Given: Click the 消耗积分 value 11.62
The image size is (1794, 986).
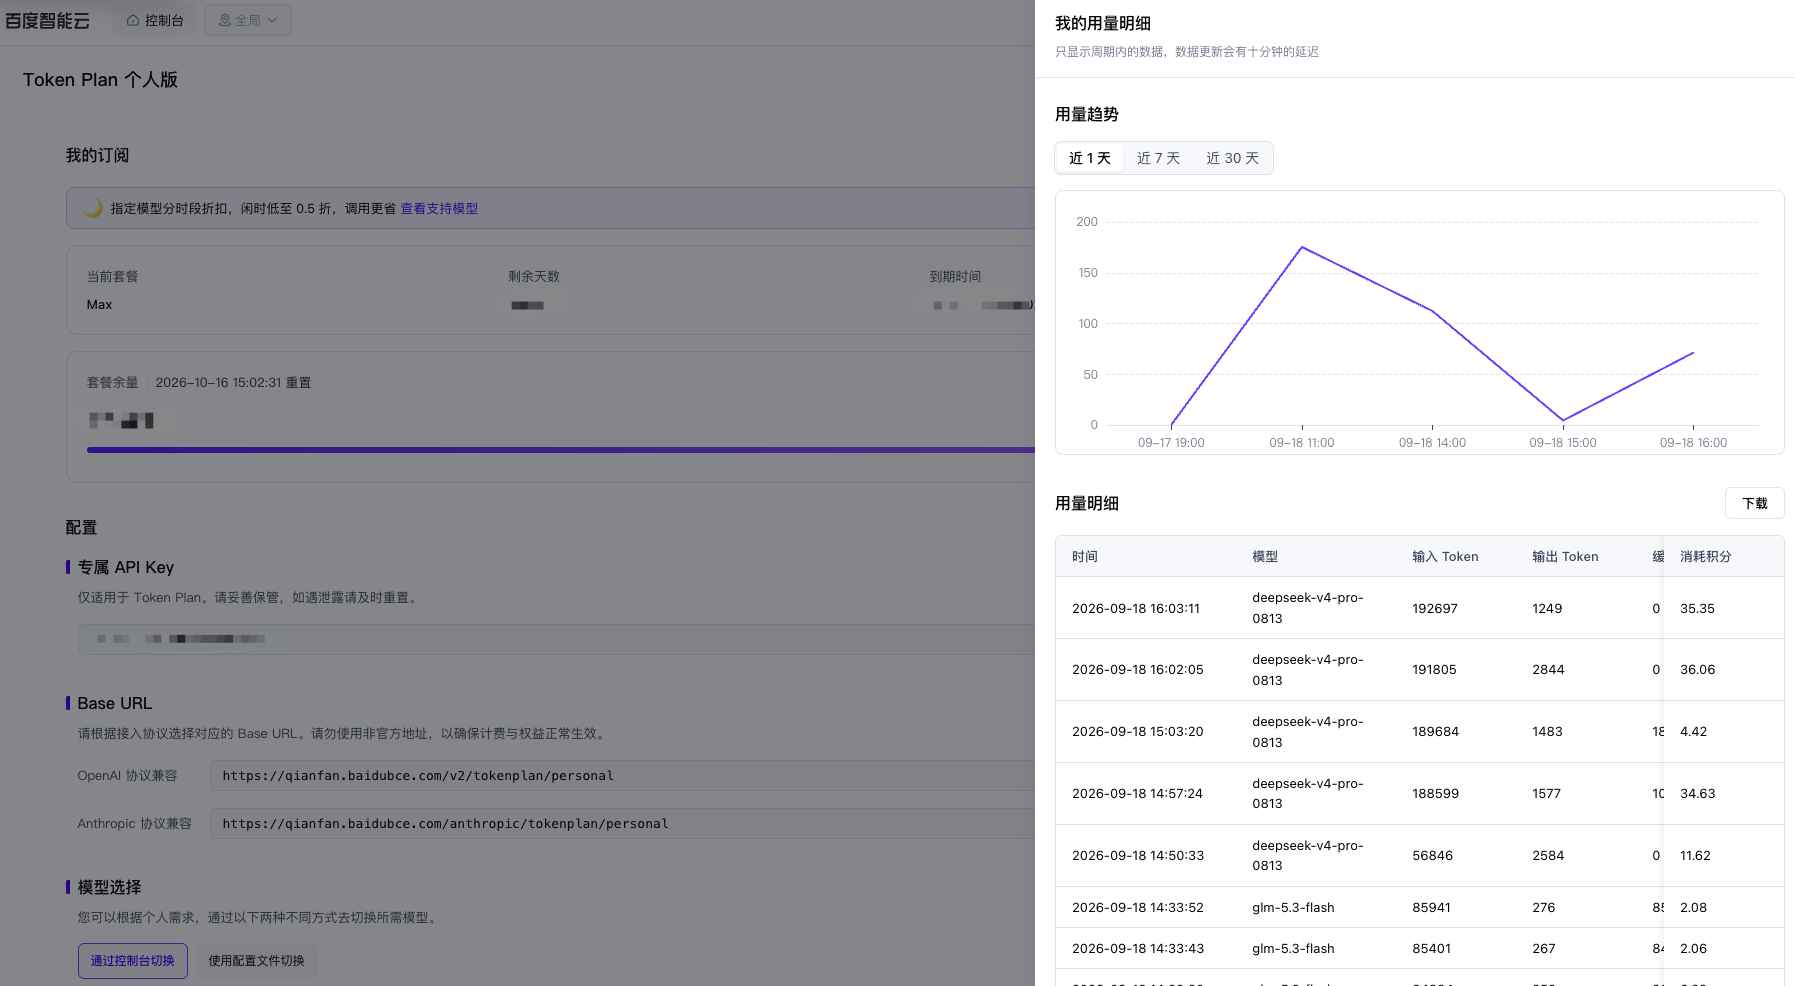Looking at the screenshot, I should coord(1696,856).
